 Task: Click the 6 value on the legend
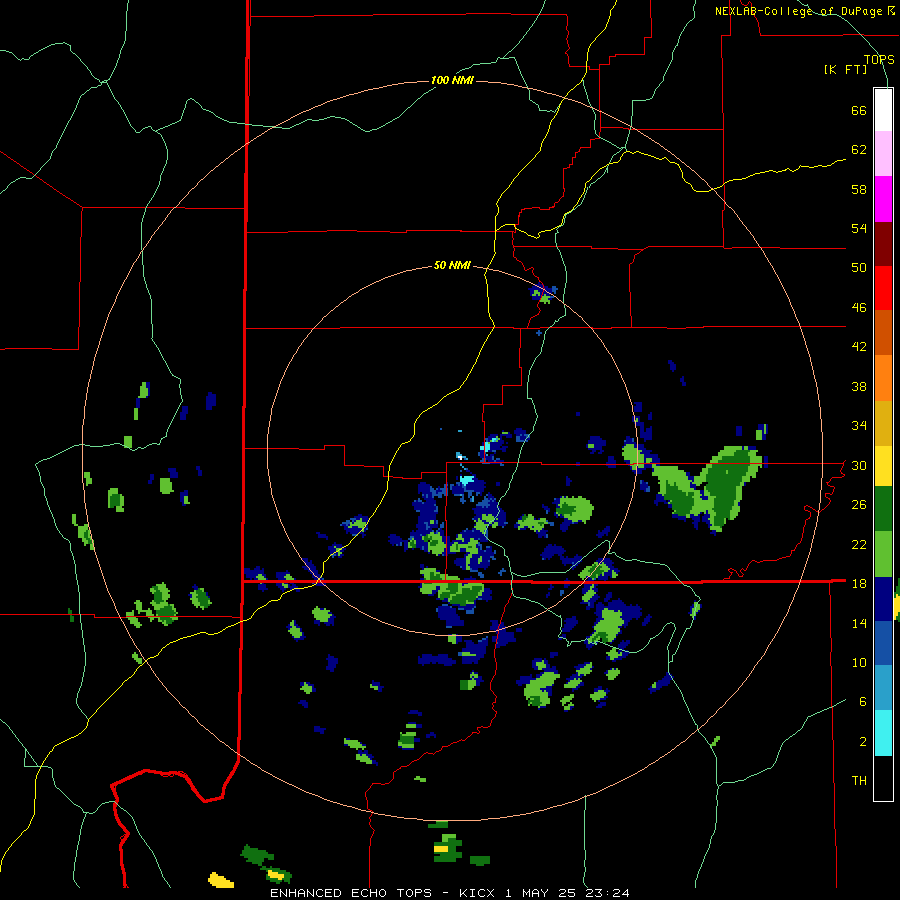(863, 701)
